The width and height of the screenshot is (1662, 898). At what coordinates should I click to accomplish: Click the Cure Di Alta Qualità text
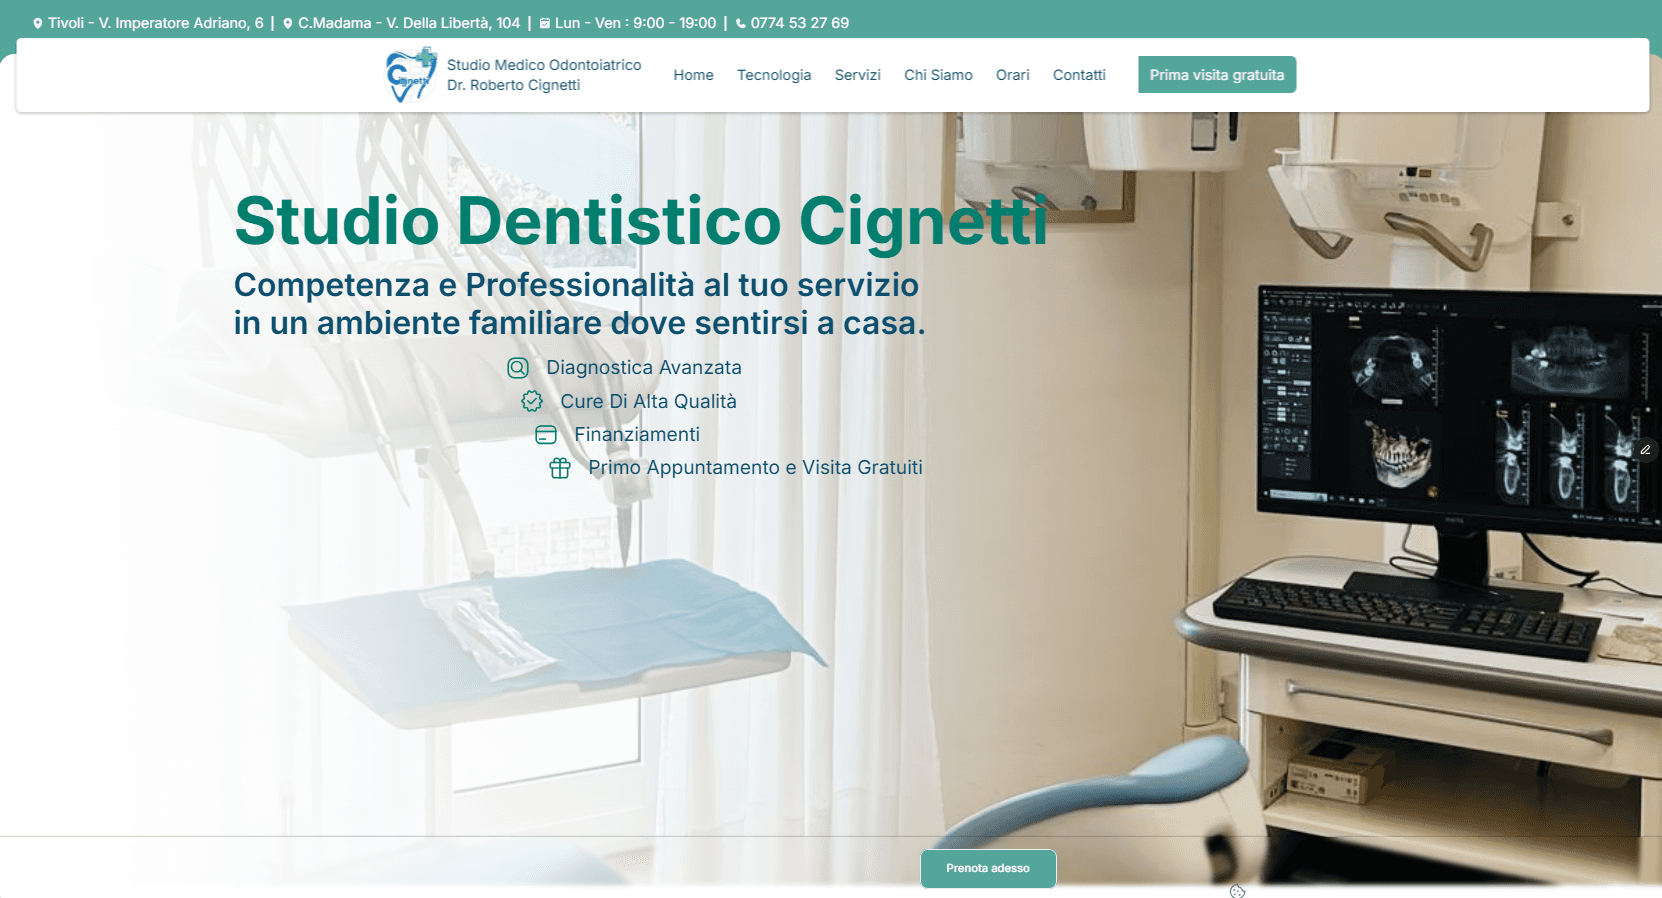point(648,401)
